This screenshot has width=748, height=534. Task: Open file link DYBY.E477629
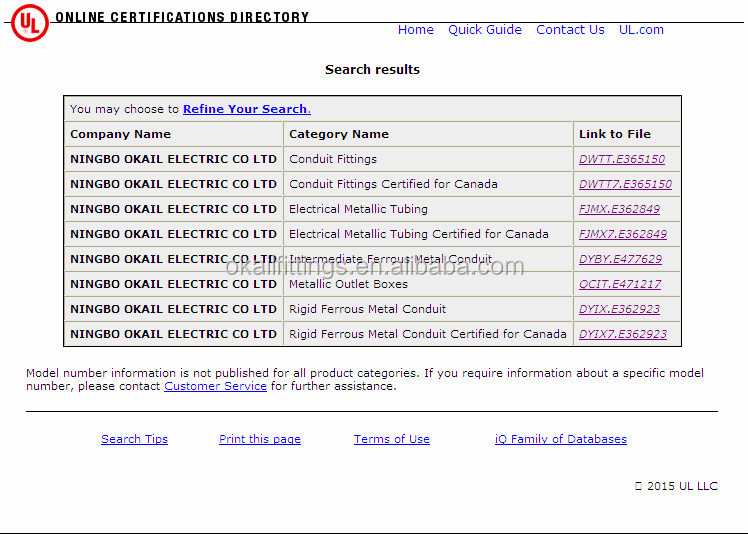(x=620, y=259)
